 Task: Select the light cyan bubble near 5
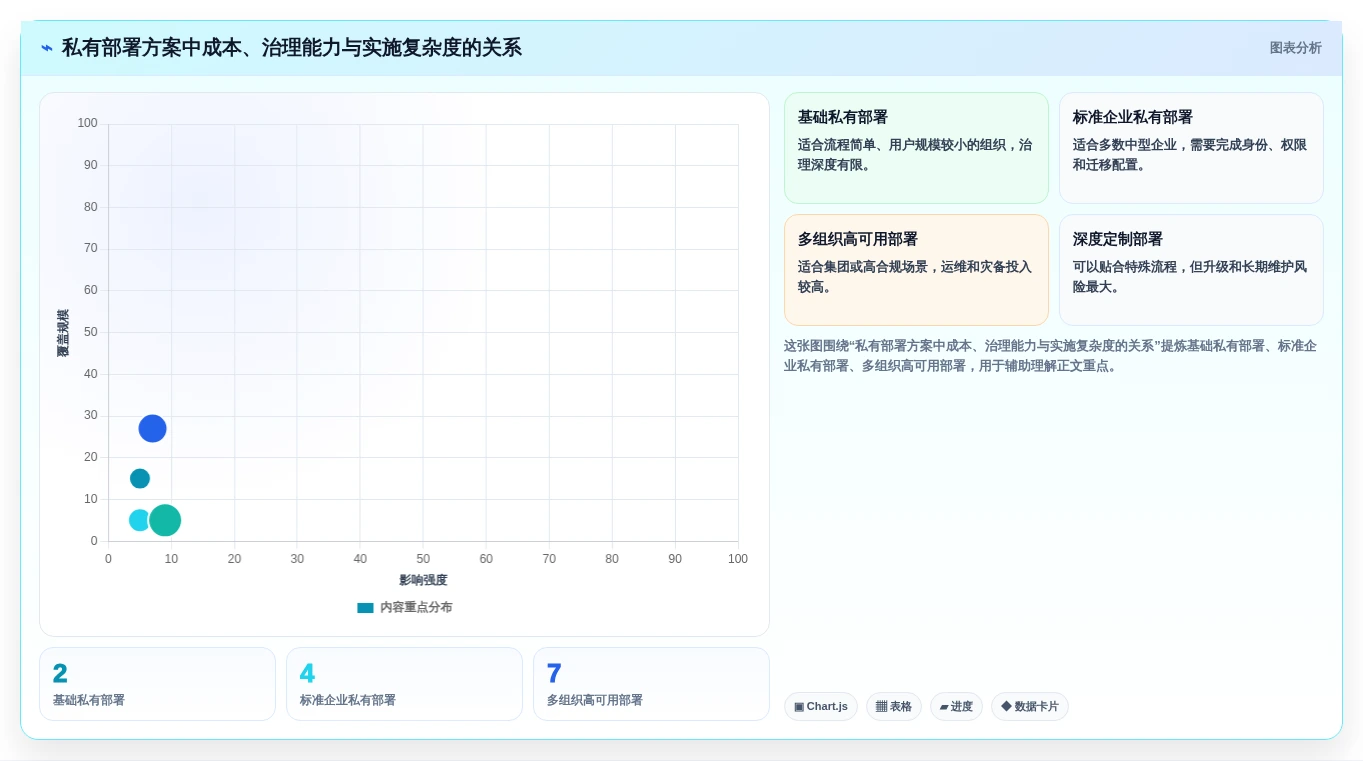140,520
